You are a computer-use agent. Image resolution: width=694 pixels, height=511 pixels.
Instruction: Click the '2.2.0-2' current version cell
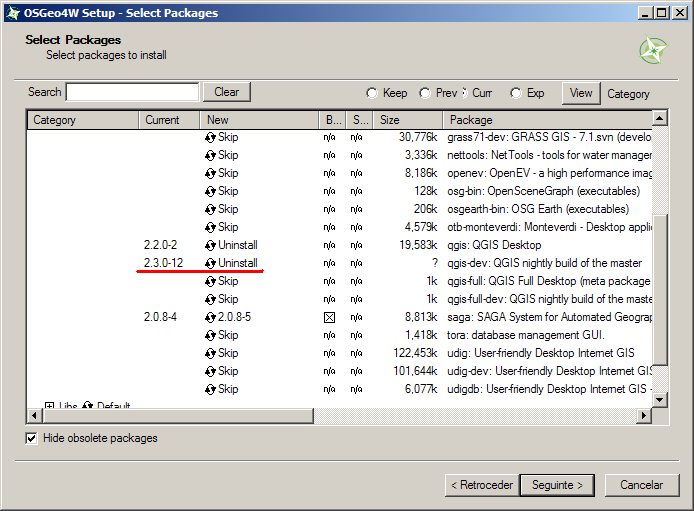(x=160, y=245)
